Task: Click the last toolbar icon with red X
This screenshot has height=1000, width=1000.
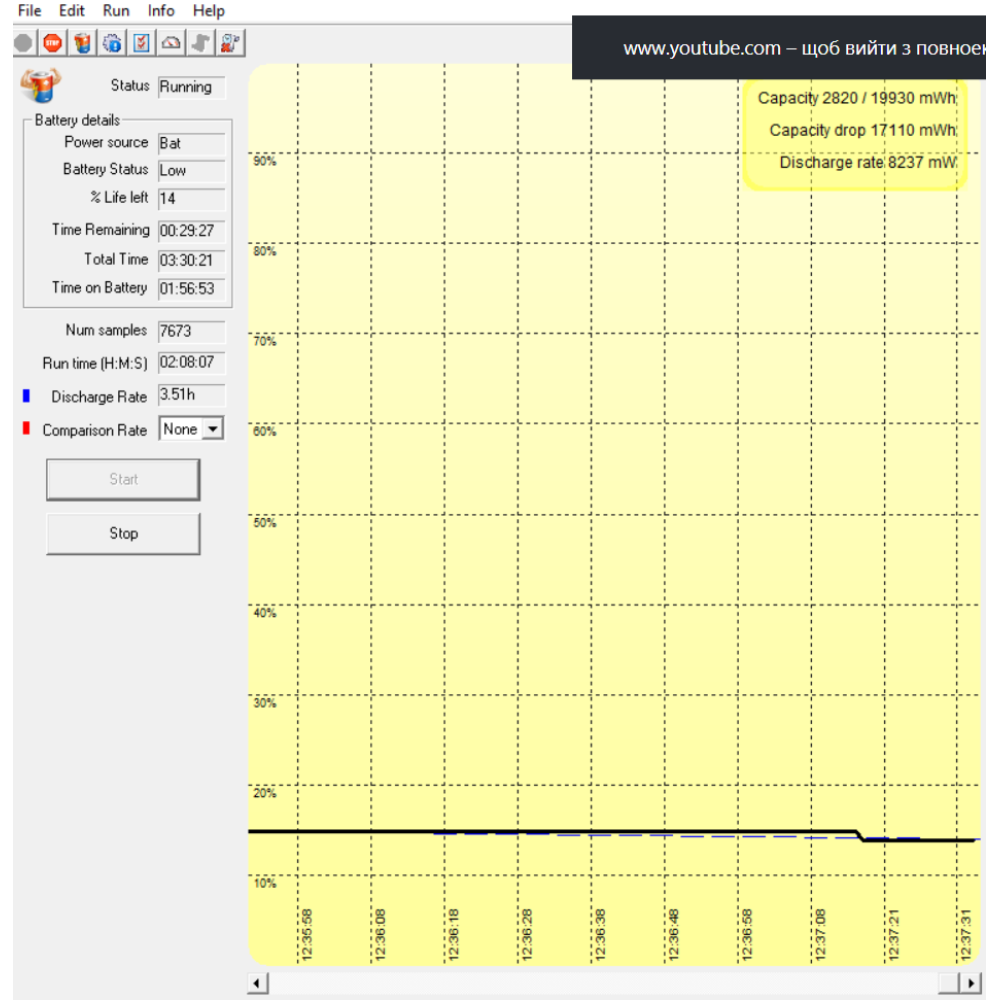Action: point(231,43)
